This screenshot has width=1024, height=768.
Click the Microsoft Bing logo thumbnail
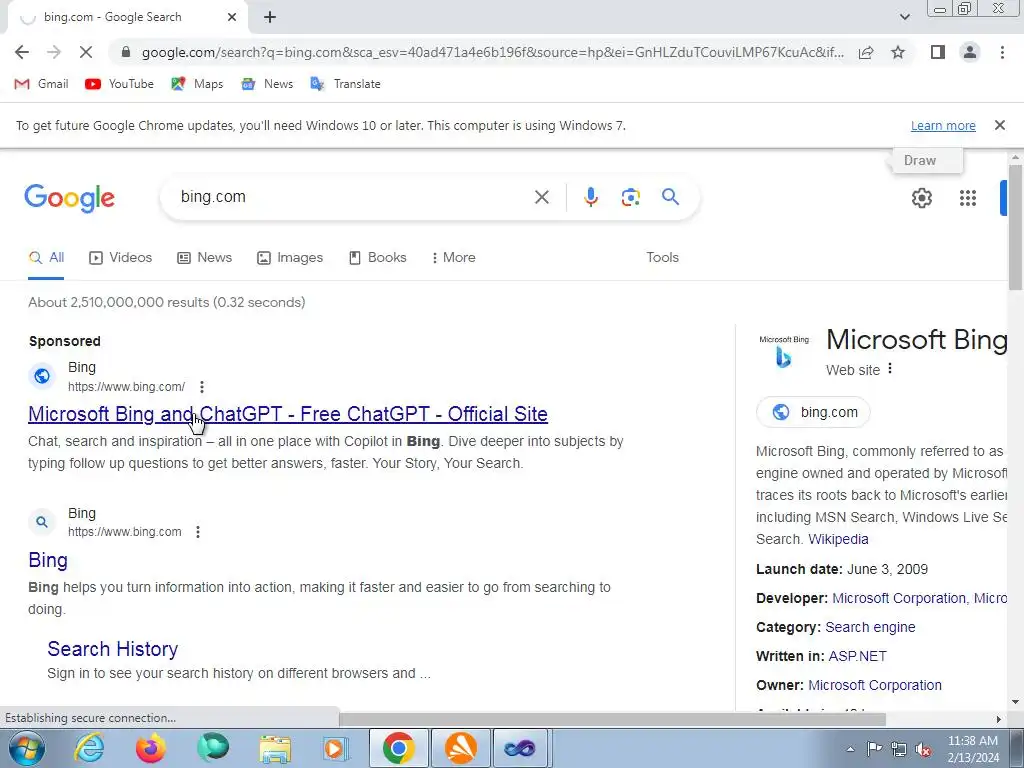click(x=784, y=352)
